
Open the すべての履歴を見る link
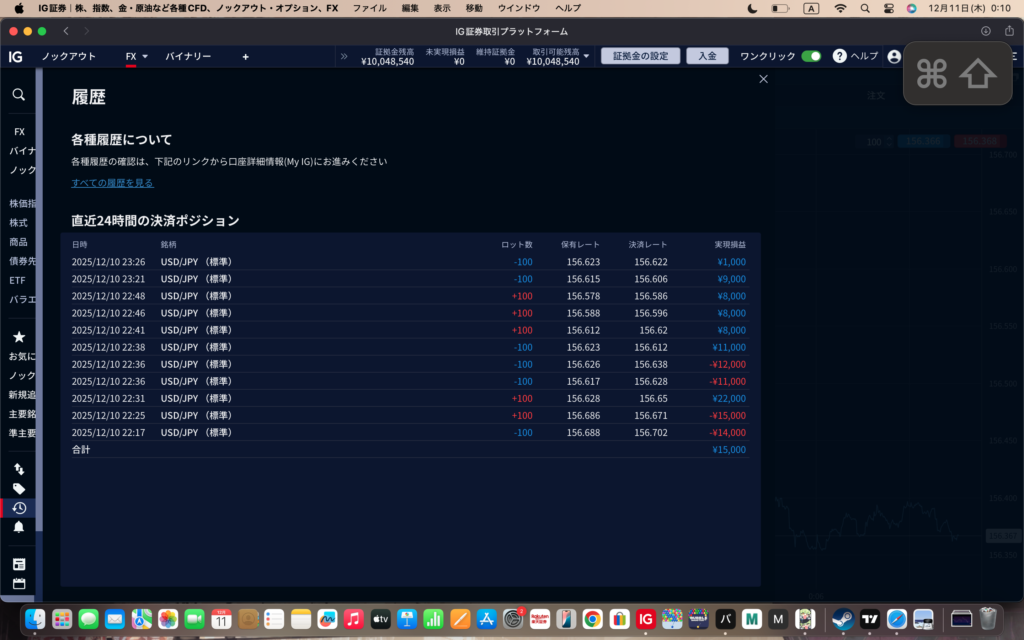(x=112, y=183)
